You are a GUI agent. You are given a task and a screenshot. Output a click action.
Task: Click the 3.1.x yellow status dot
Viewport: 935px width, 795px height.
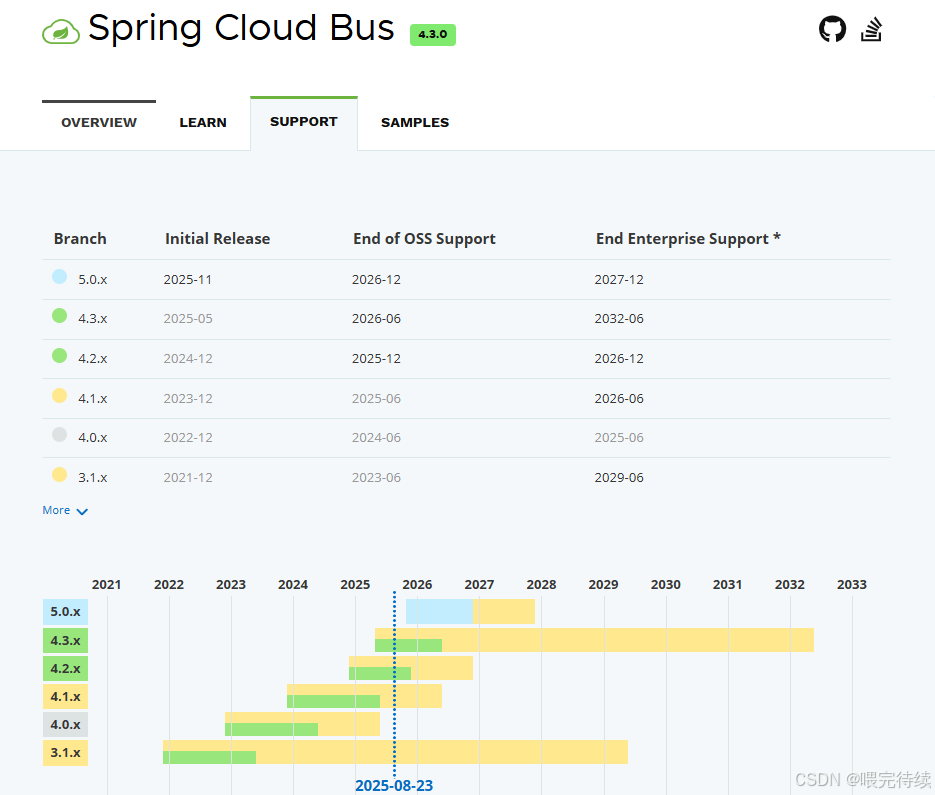(60, 475)
